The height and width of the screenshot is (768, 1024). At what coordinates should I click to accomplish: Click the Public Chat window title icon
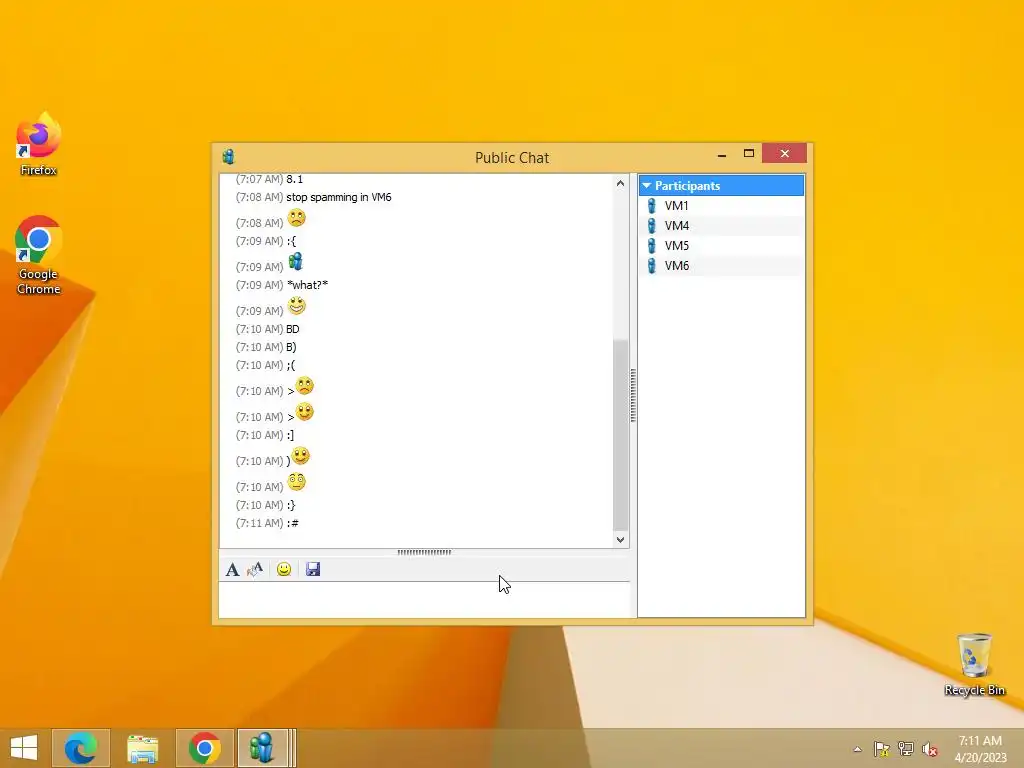click(x=228, y=157)
